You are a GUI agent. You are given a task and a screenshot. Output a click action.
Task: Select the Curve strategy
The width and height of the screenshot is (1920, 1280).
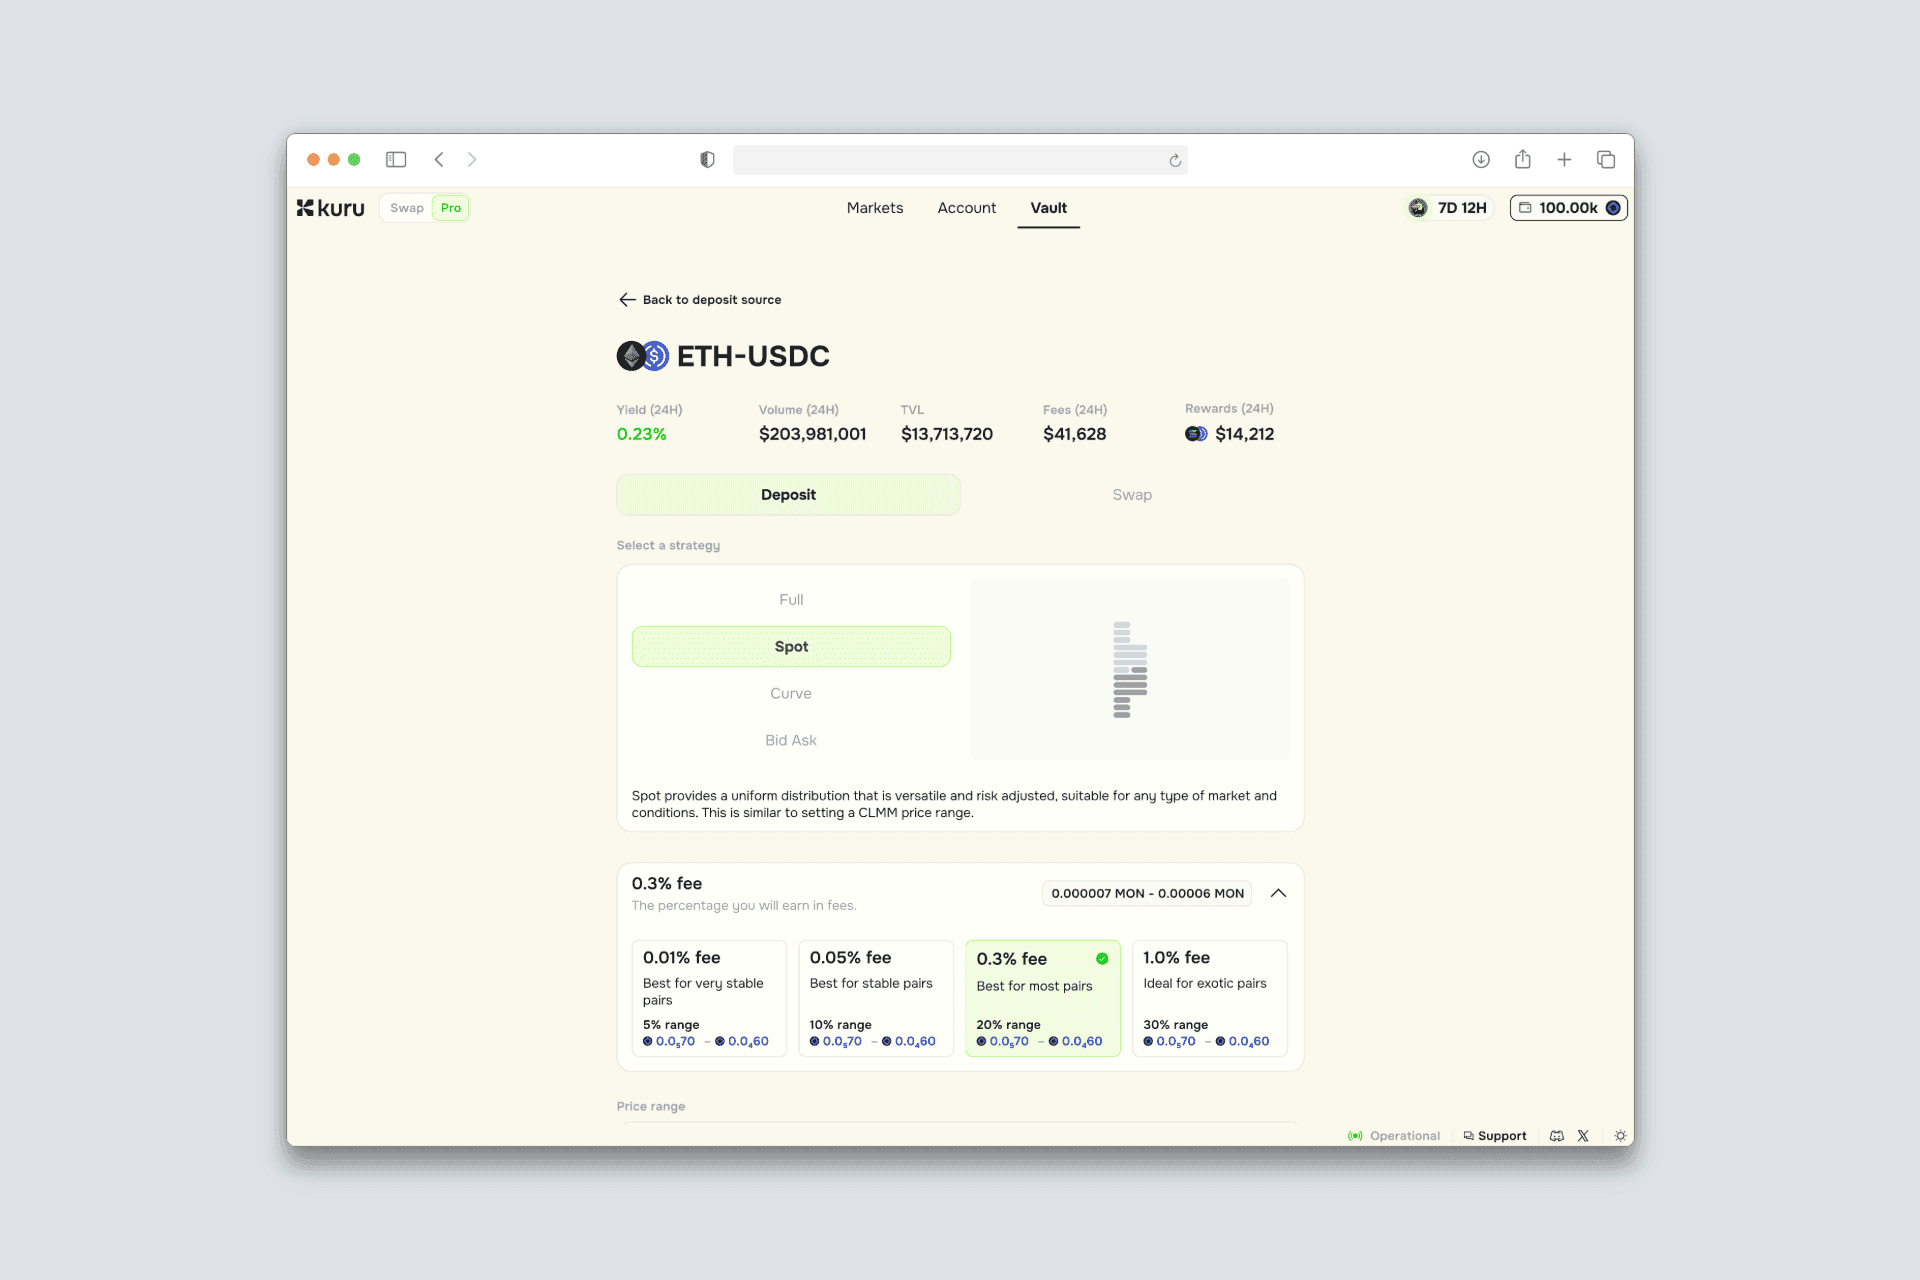[x=790, y=694]
